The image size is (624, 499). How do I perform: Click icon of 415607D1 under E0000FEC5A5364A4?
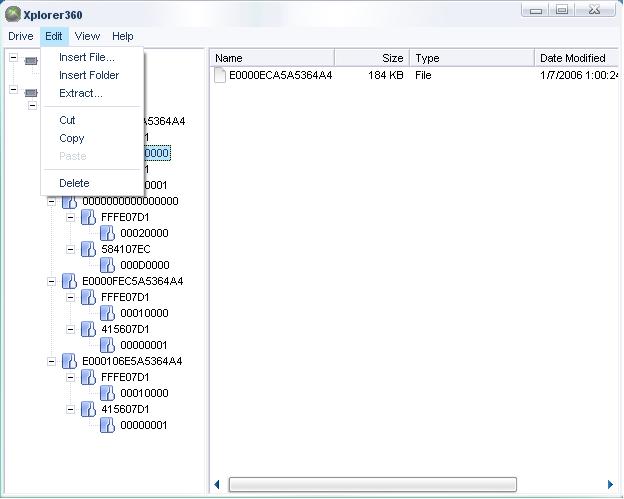[88, 329]
